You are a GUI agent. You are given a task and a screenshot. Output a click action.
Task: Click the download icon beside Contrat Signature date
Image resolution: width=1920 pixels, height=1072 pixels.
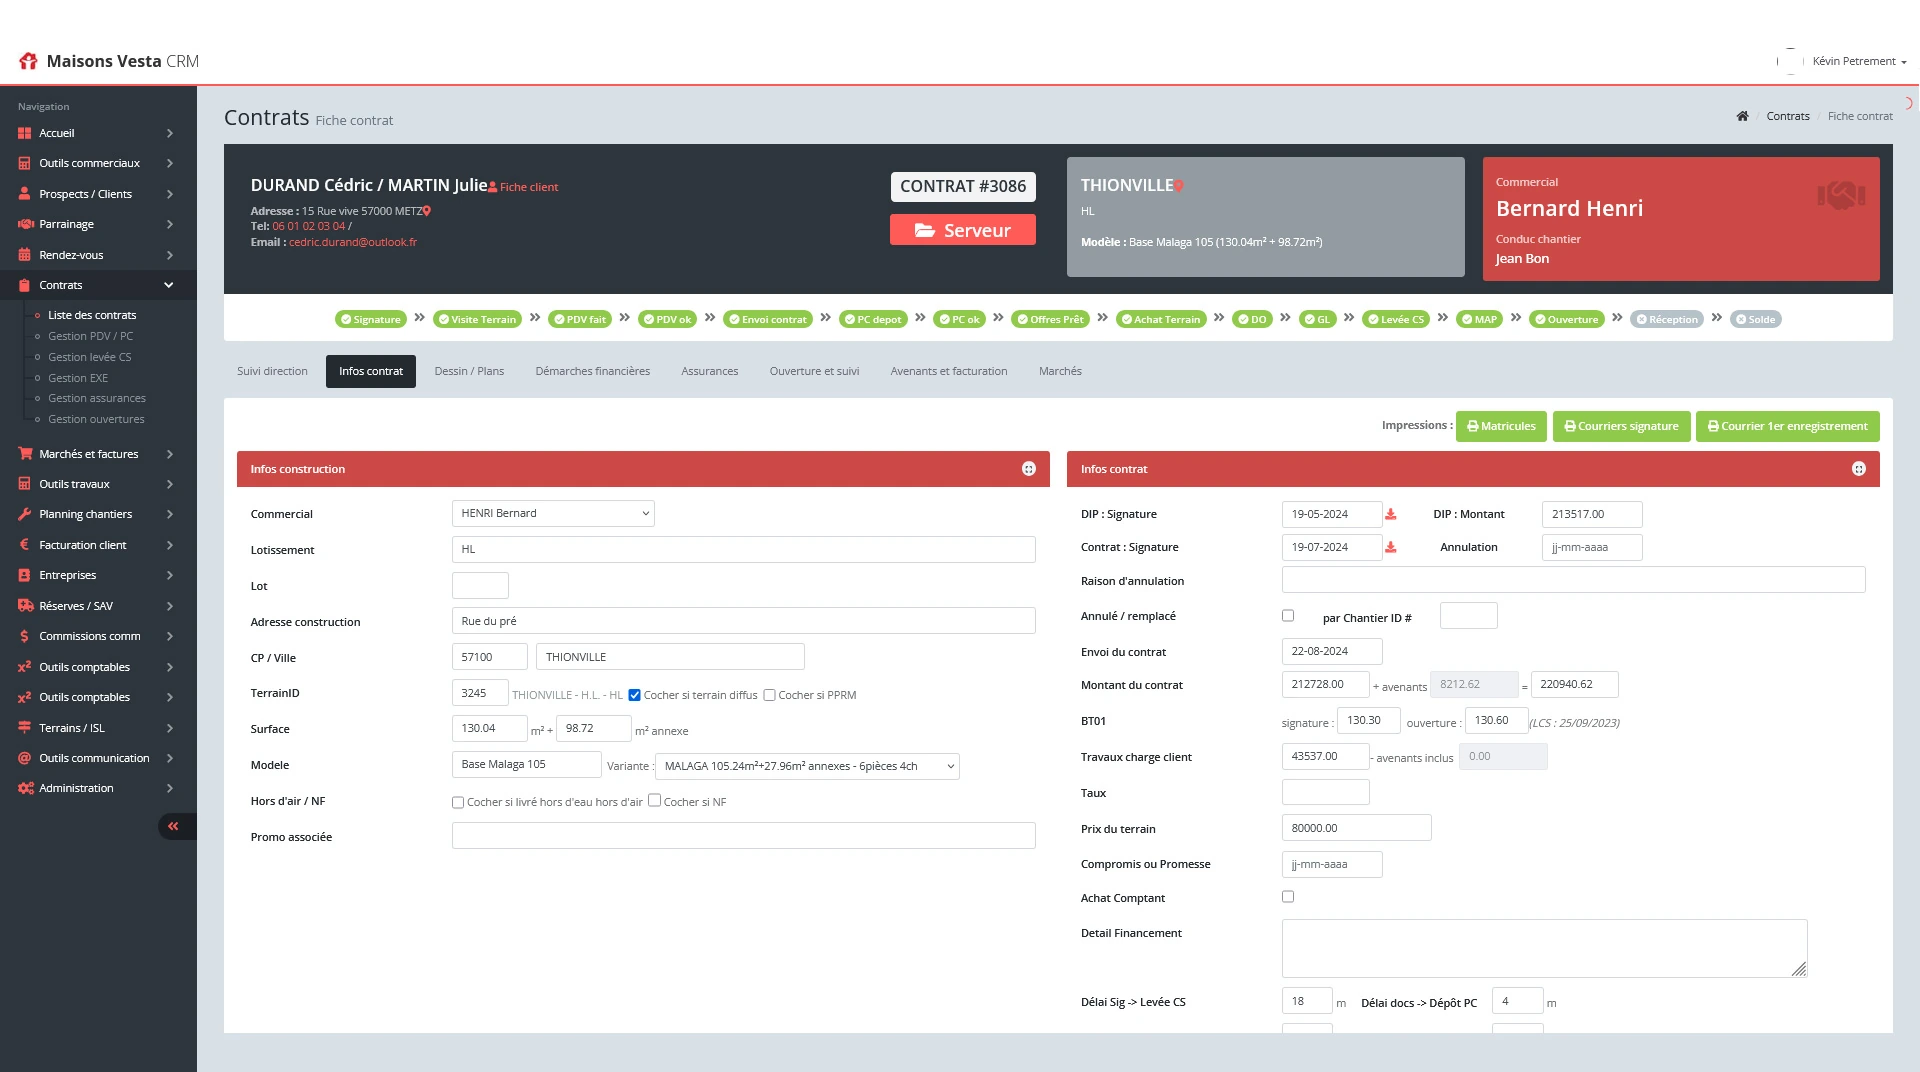[1390, 548]
